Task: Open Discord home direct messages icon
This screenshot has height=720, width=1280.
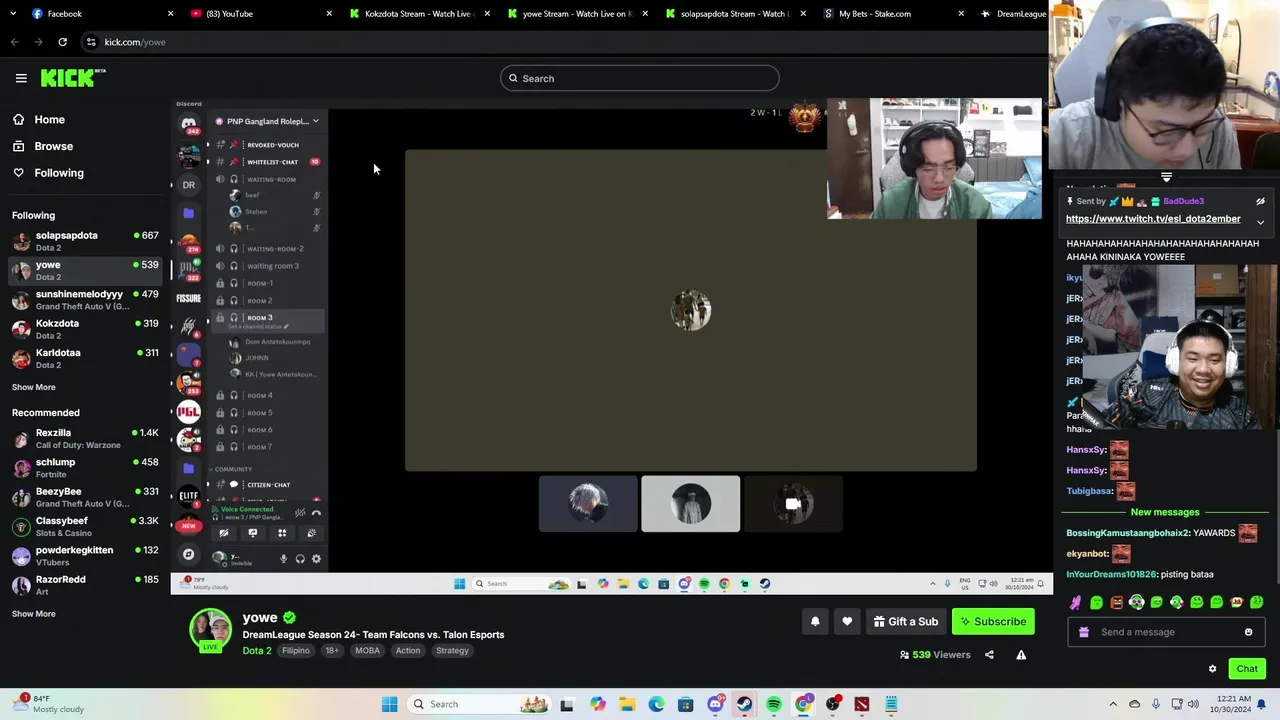Action: coord(188,124)
